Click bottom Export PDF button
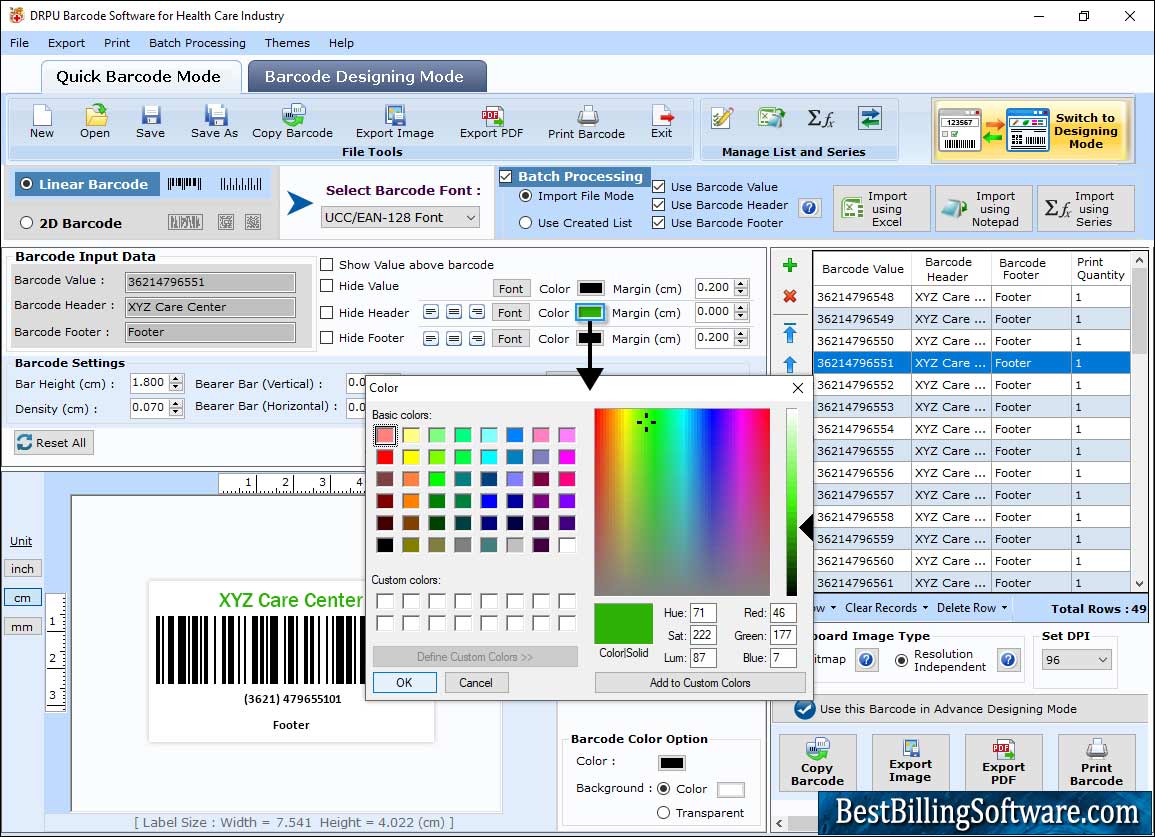 [x=1003, y=762]
